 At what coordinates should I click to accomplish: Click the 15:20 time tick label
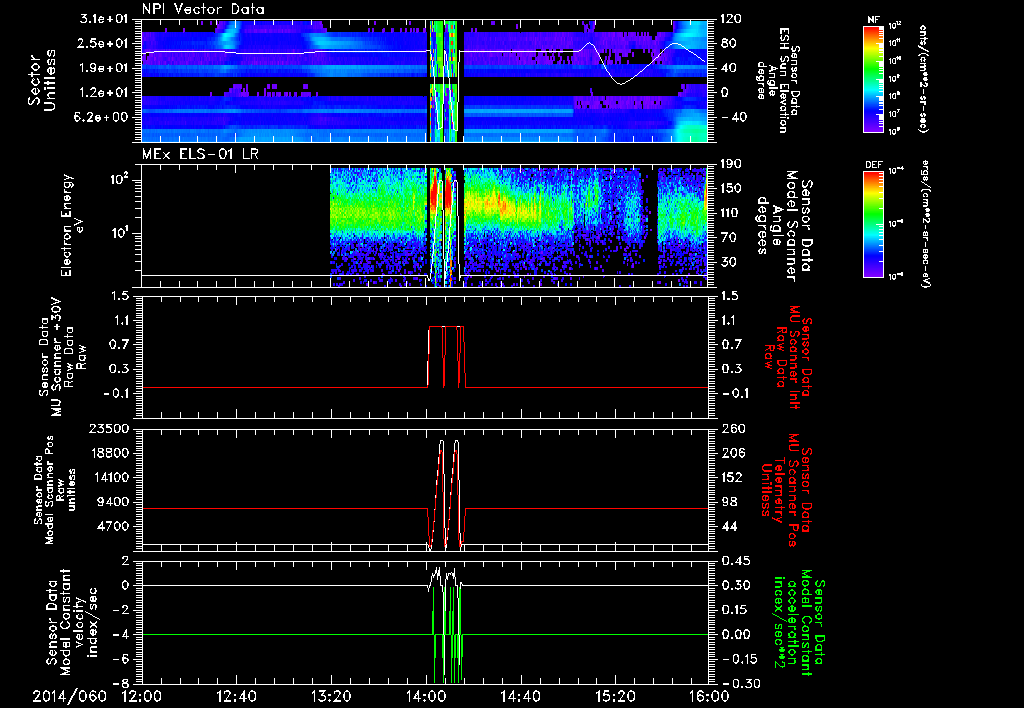coord(615,697)
